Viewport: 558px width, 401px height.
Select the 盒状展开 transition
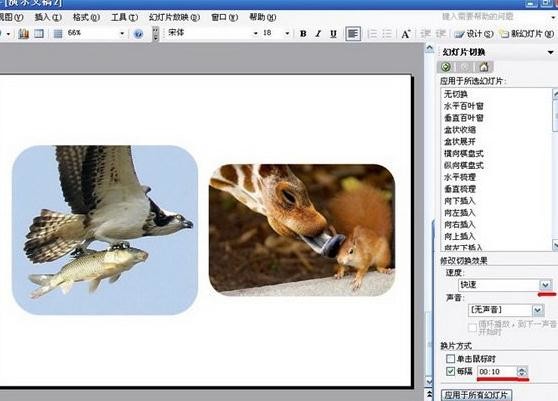point(460,142)
